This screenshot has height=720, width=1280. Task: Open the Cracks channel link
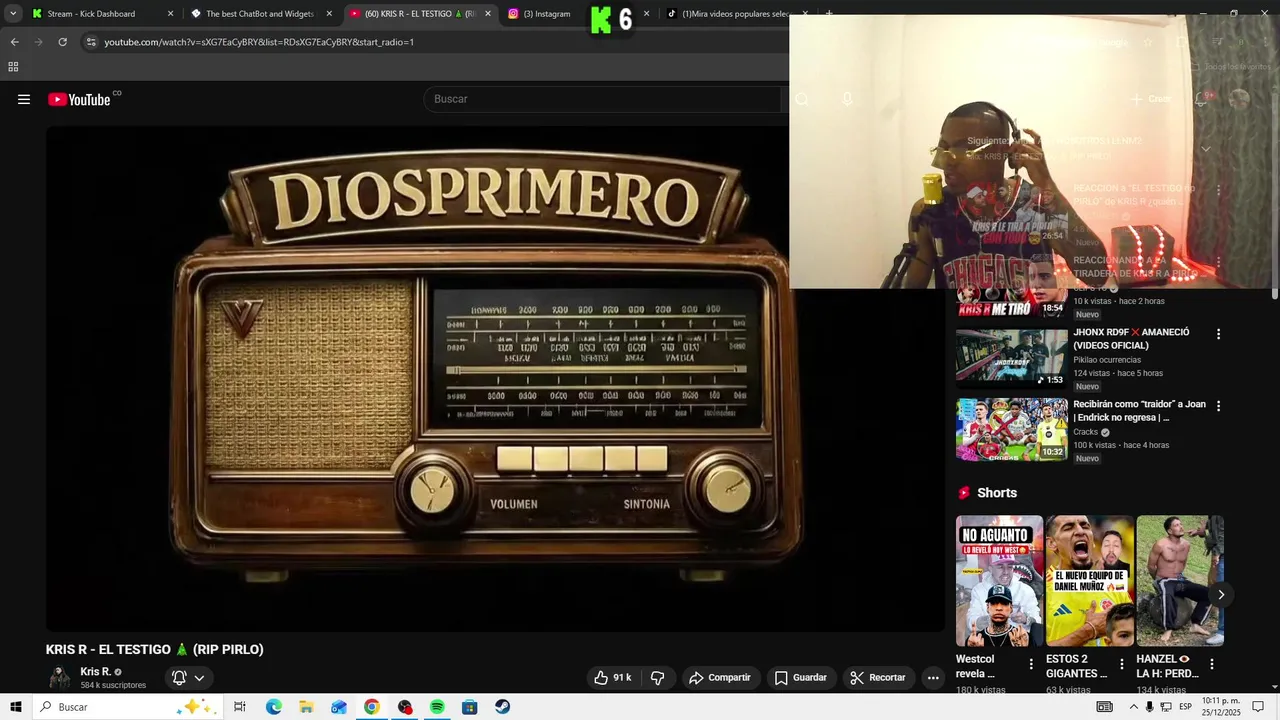1085,432
